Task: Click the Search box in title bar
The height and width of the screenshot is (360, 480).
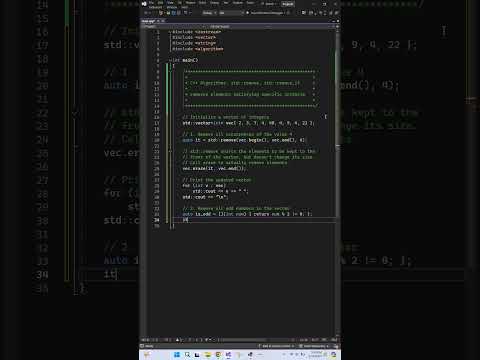Action: (x=269, y=4)
